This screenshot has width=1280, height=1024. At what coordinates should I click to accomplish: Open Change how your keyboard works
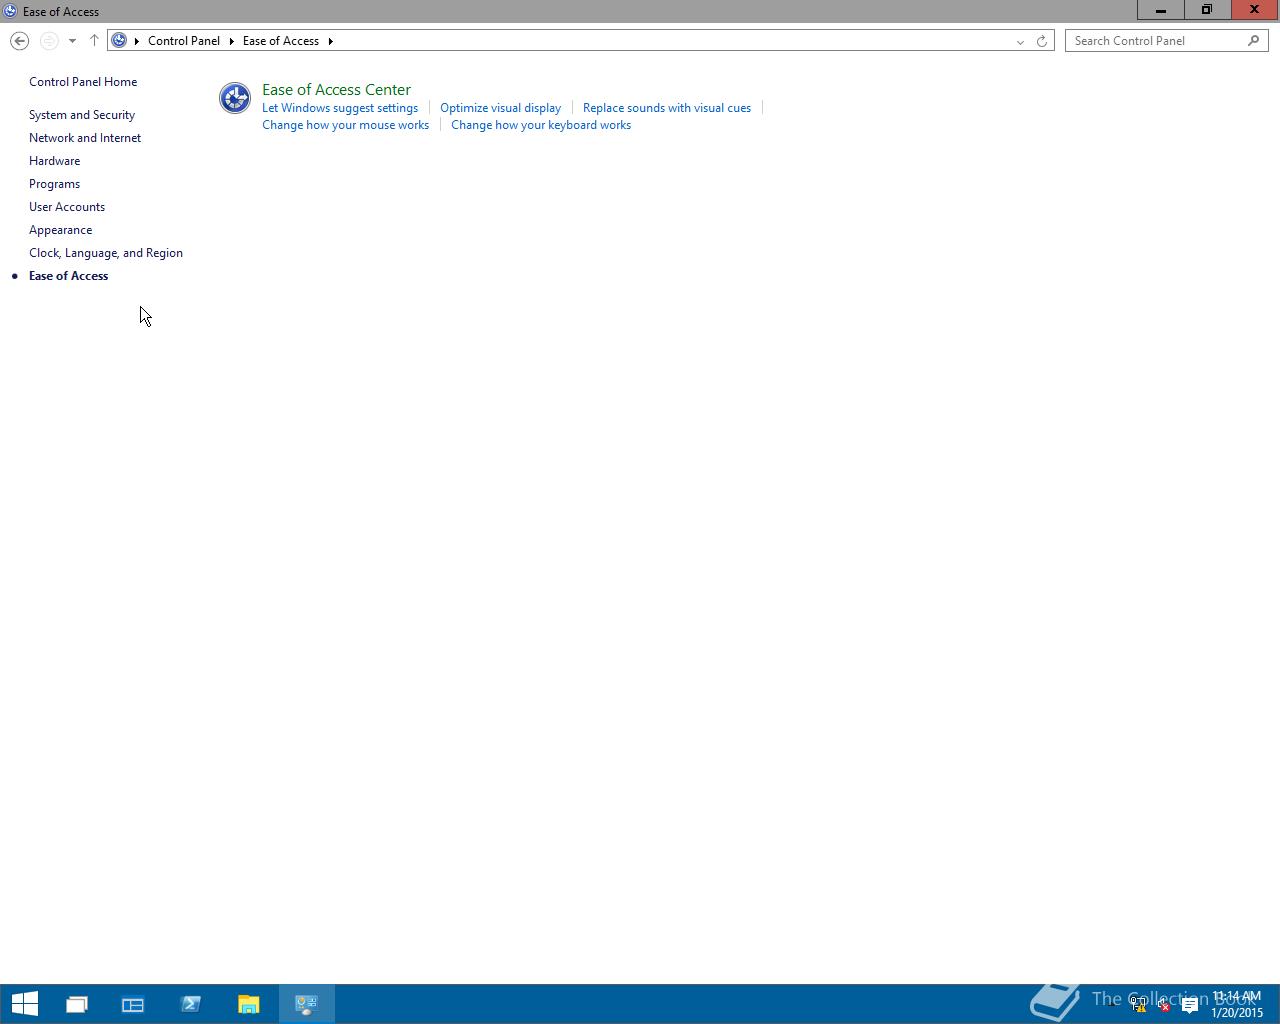click(541, 125)
